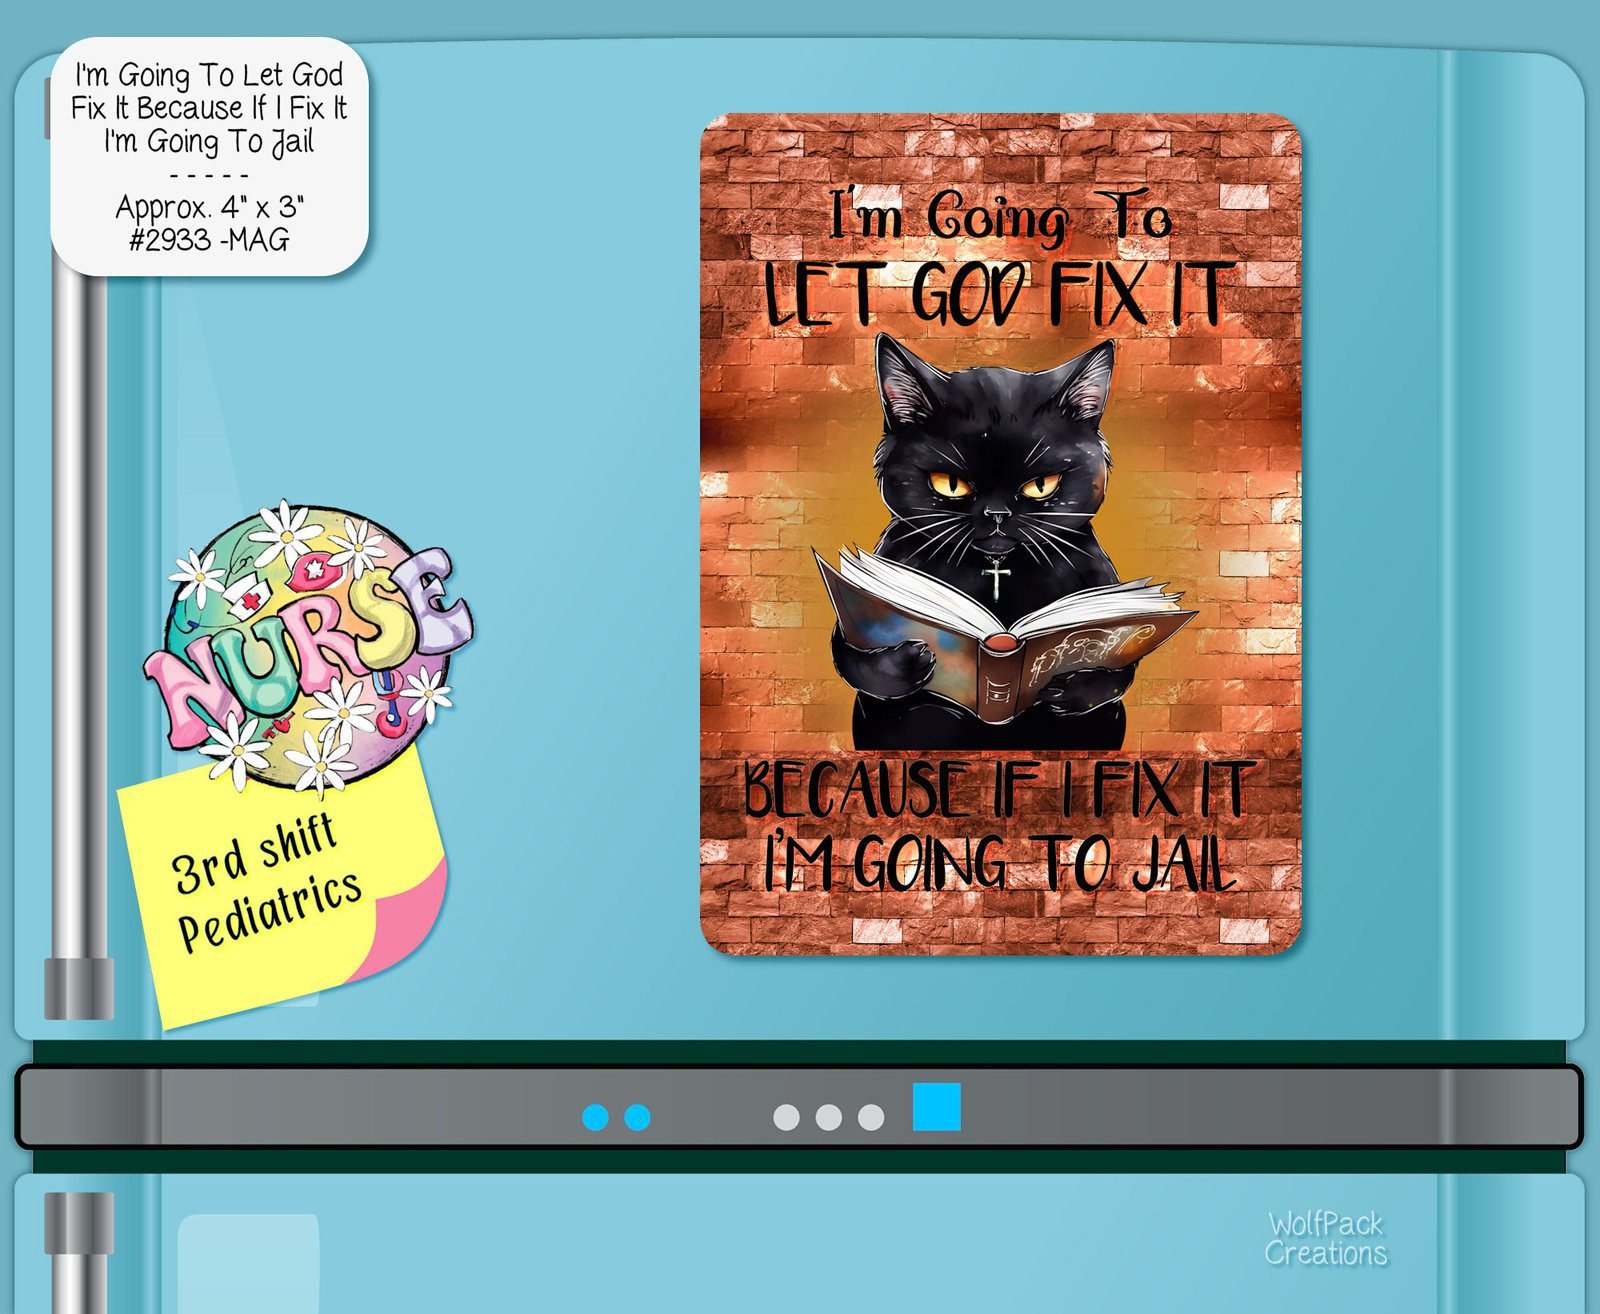
Task: Click the 'LET GOD FIX IT' text
Action: pyautogui.click(x=995, y=295)
